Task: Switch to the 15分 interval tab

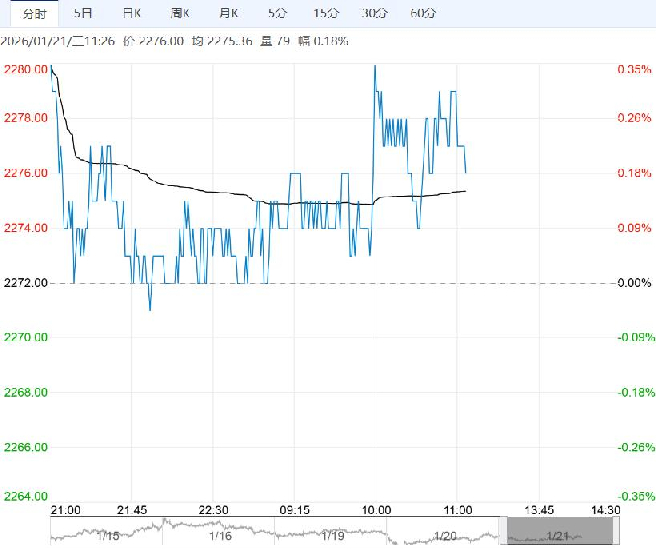Action: [x=326, y=13]
